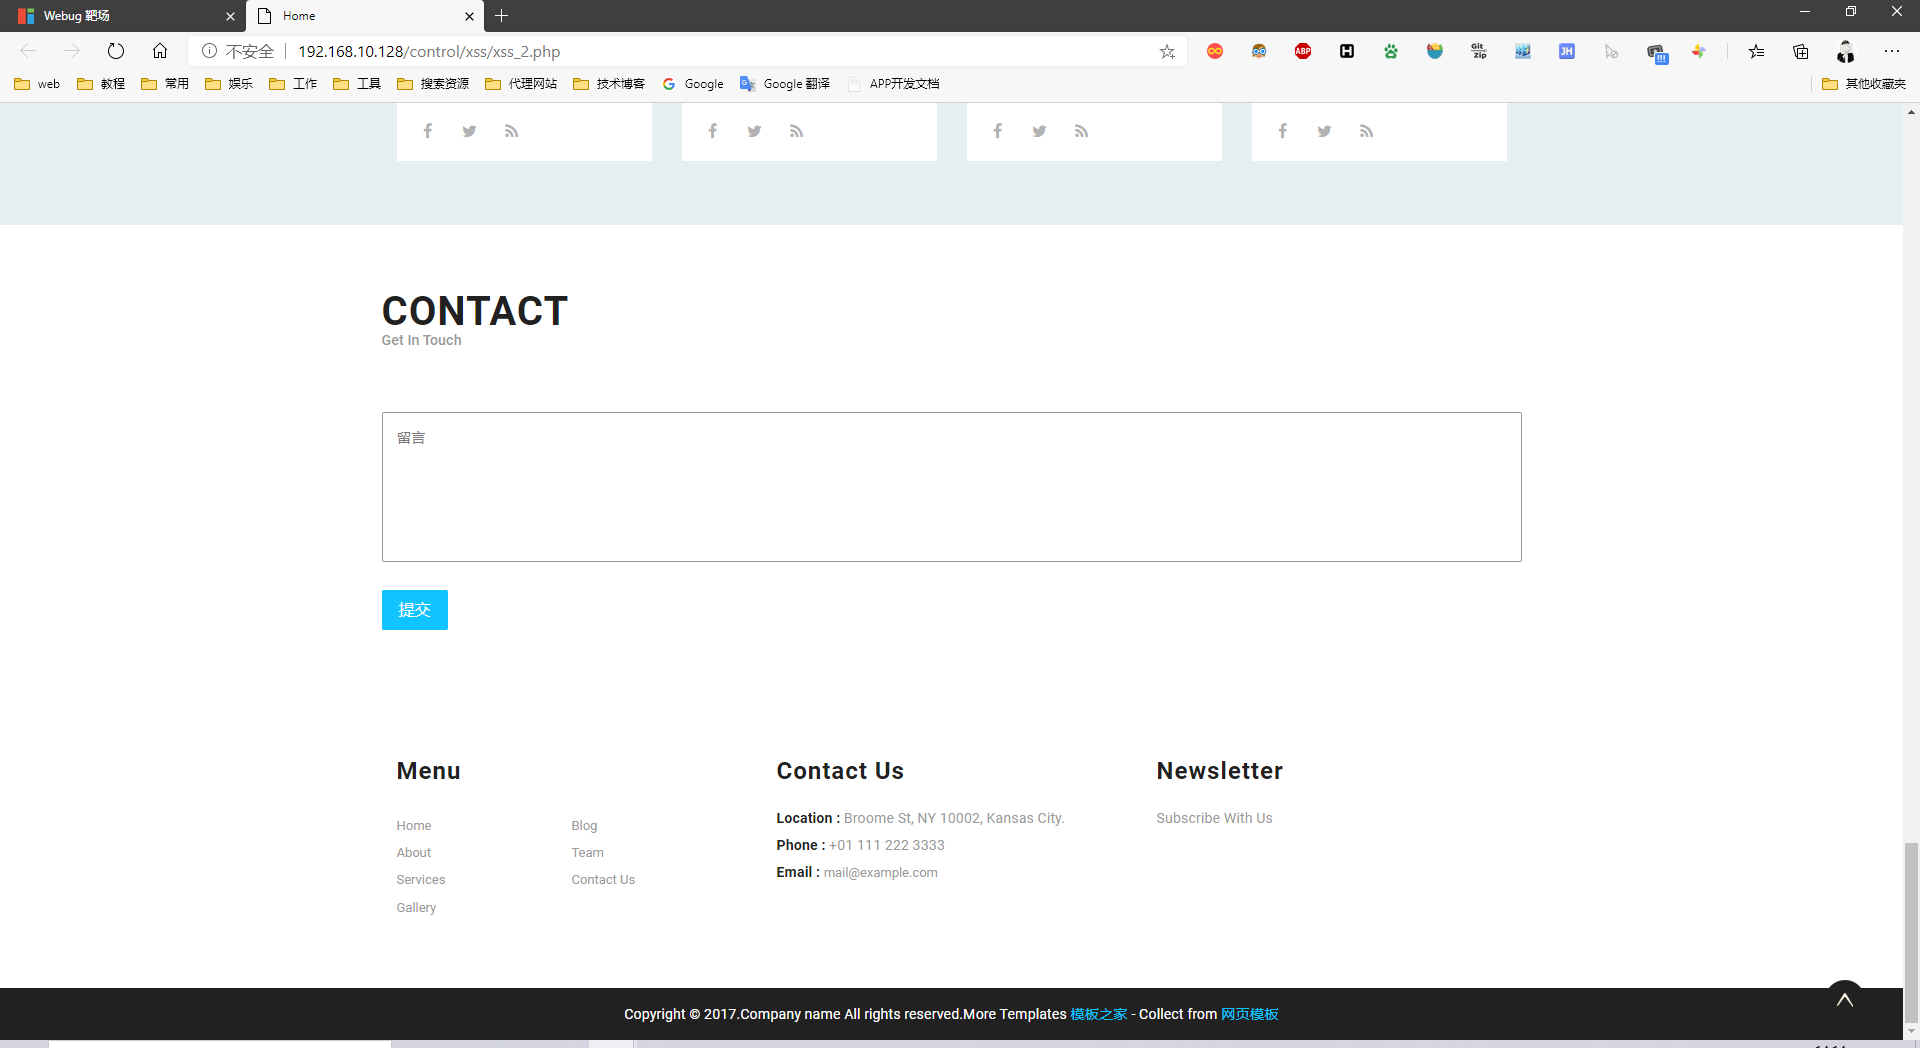The width and height of the screenshot is (1920, 1048).
Task: Open the ABP adblock extension icon
Action: coord(1303,51)
